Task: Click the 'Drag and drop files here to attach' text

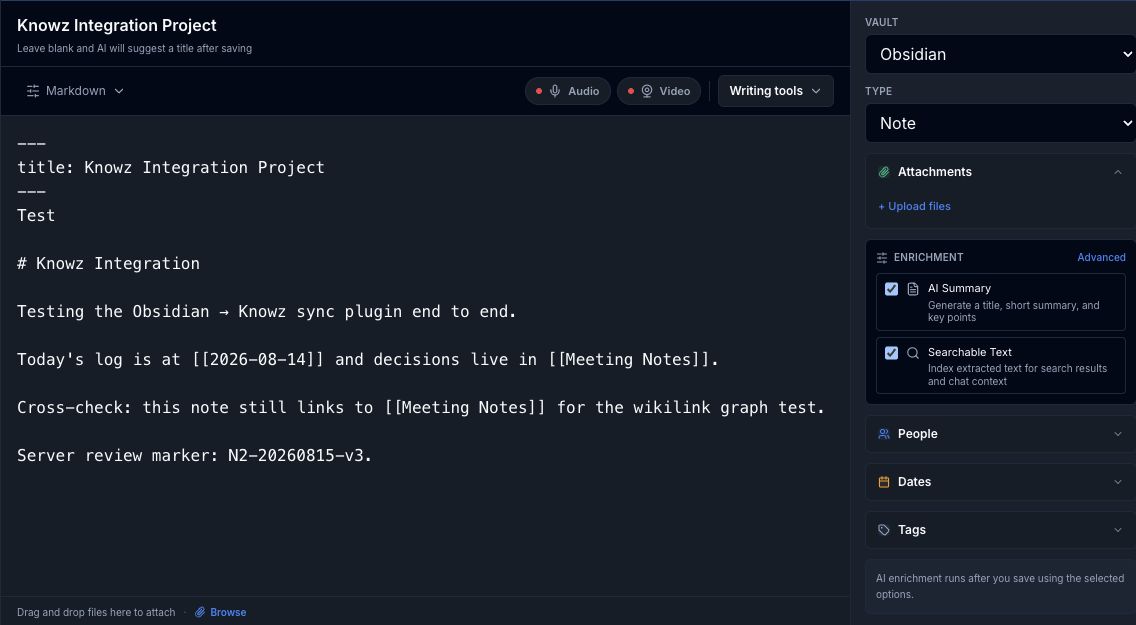Action: (96, 613)
